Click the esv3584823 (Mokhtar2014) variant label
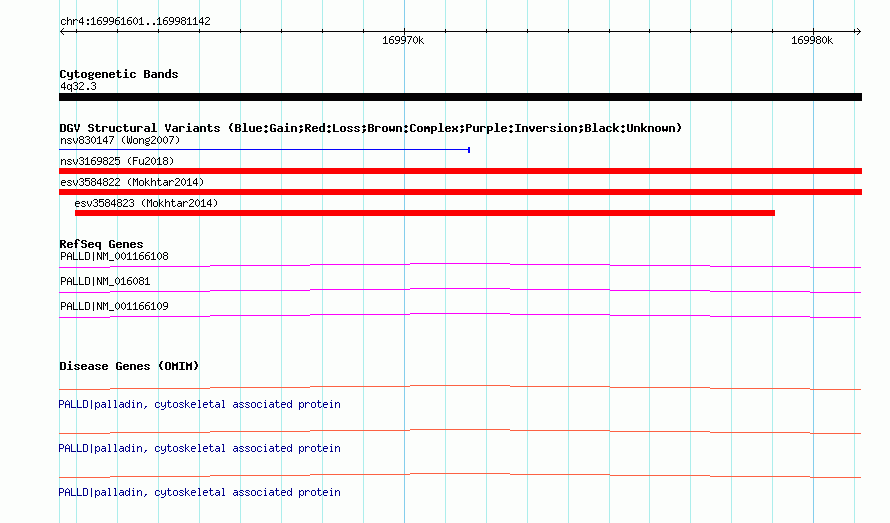Image resolution: width=890 pixels, height=523 pixels. coord(146,203)
